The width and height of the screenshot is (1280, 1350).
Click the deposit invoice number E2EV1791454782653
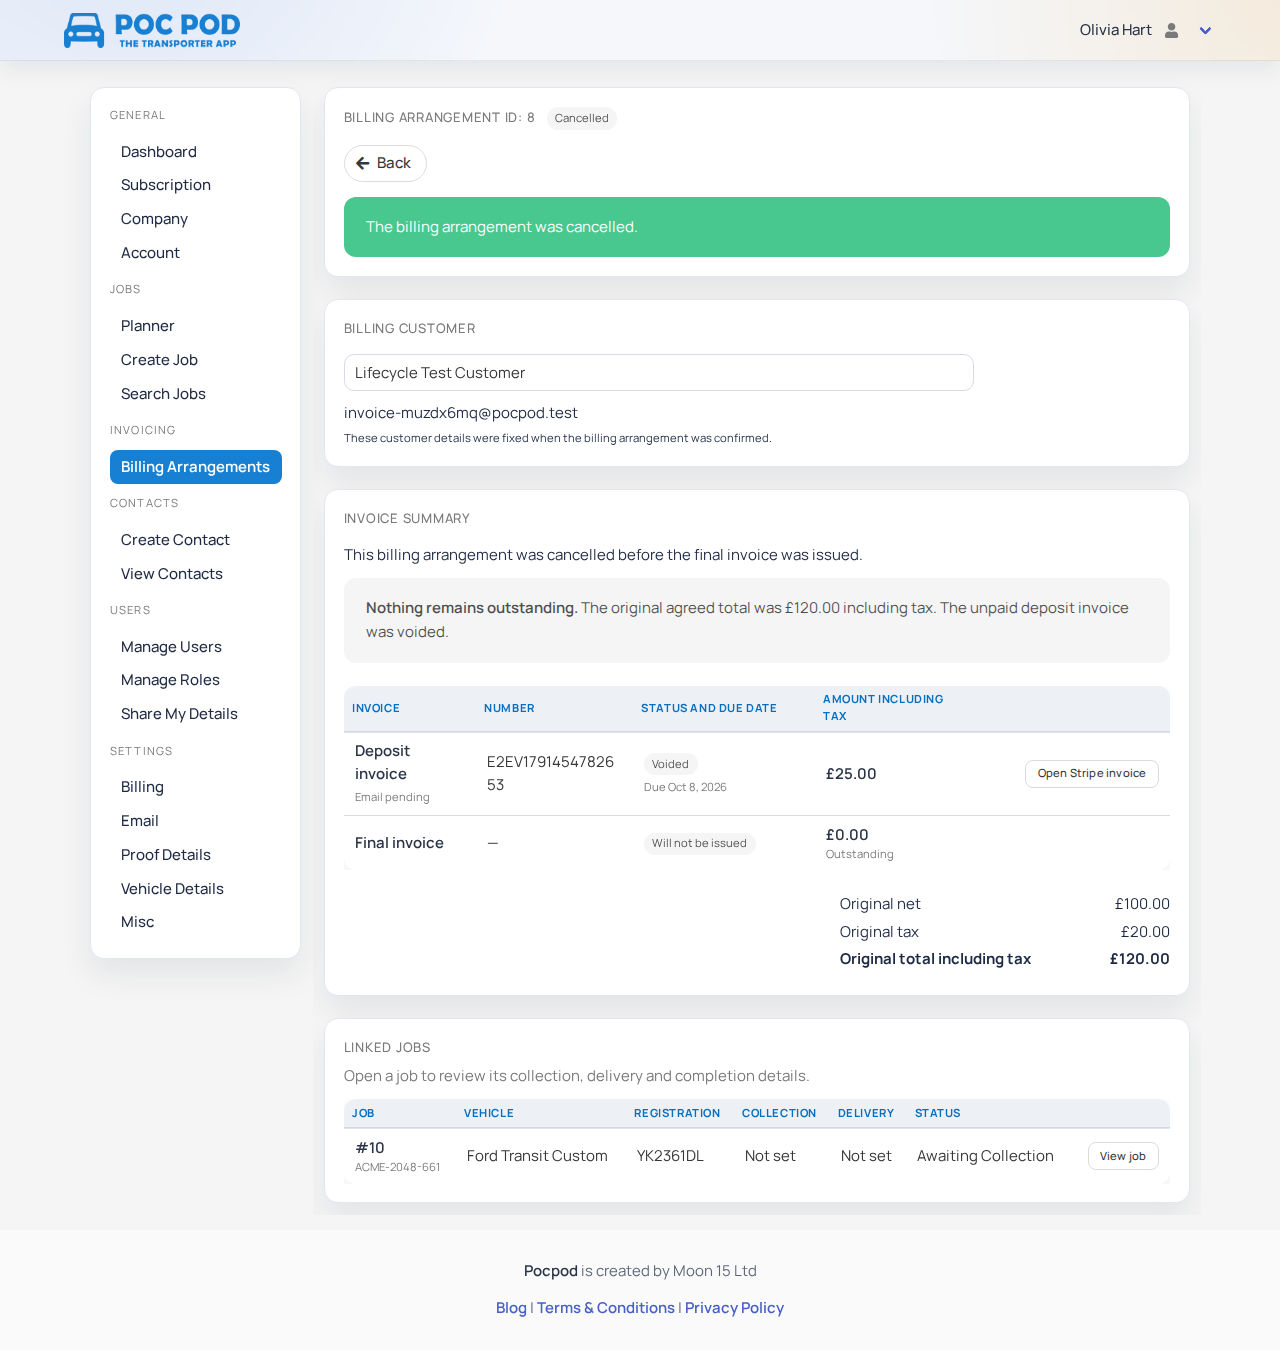click(x=550, y=774)
